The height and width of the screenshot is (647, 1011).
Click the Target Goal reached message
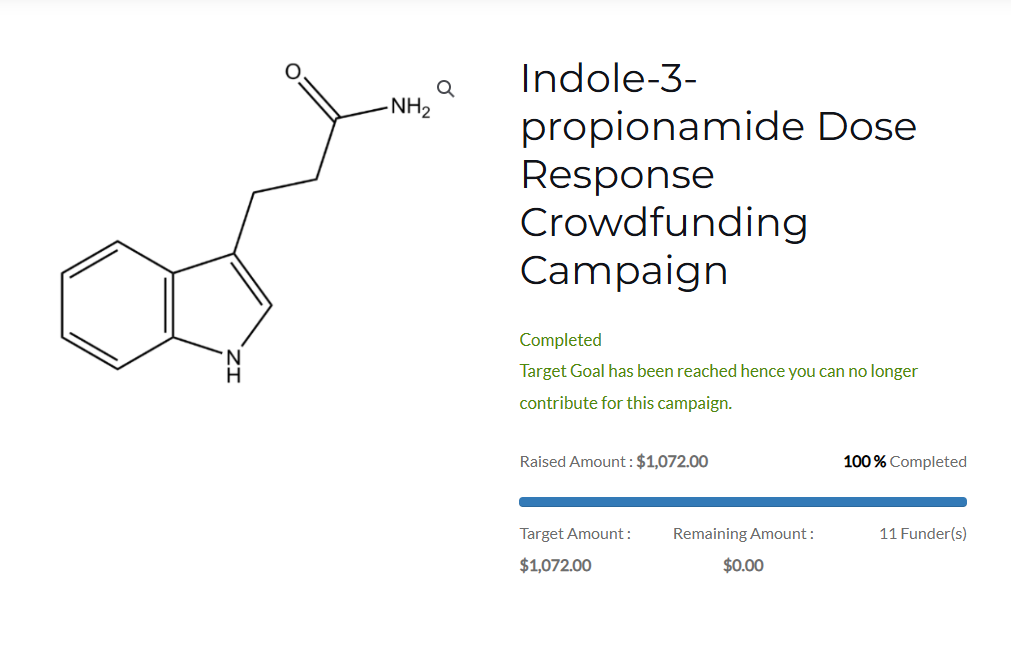click(x=718, y=372)
